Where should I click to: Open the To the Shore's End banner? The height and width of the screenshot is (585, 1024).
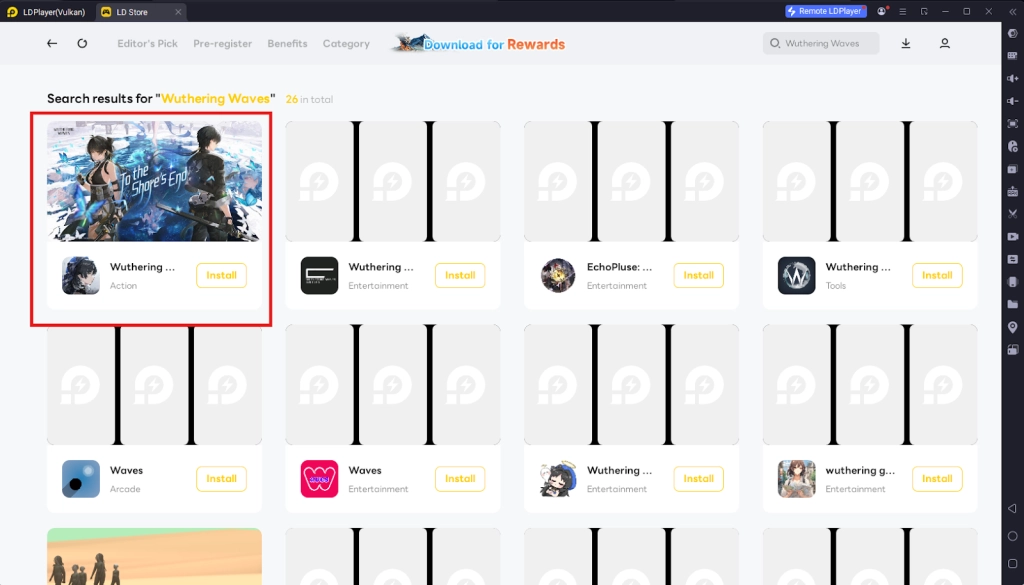click(x=154, y=182)
